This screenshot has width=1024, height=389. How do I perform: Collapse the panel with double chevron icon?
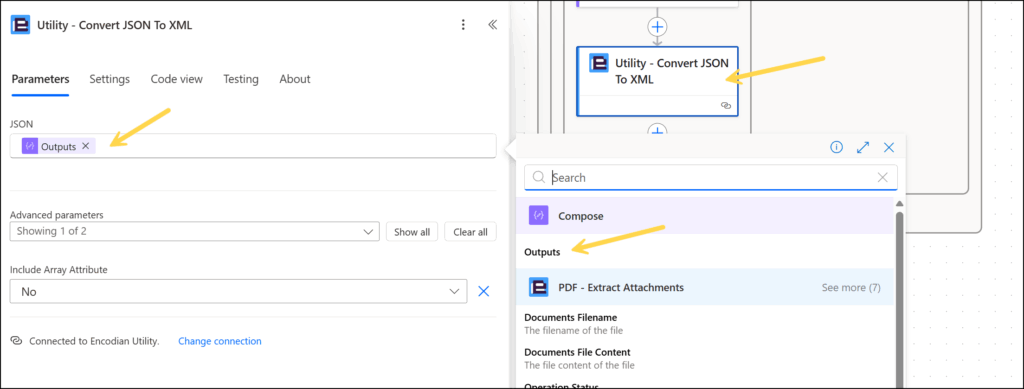tap(492, 25)
